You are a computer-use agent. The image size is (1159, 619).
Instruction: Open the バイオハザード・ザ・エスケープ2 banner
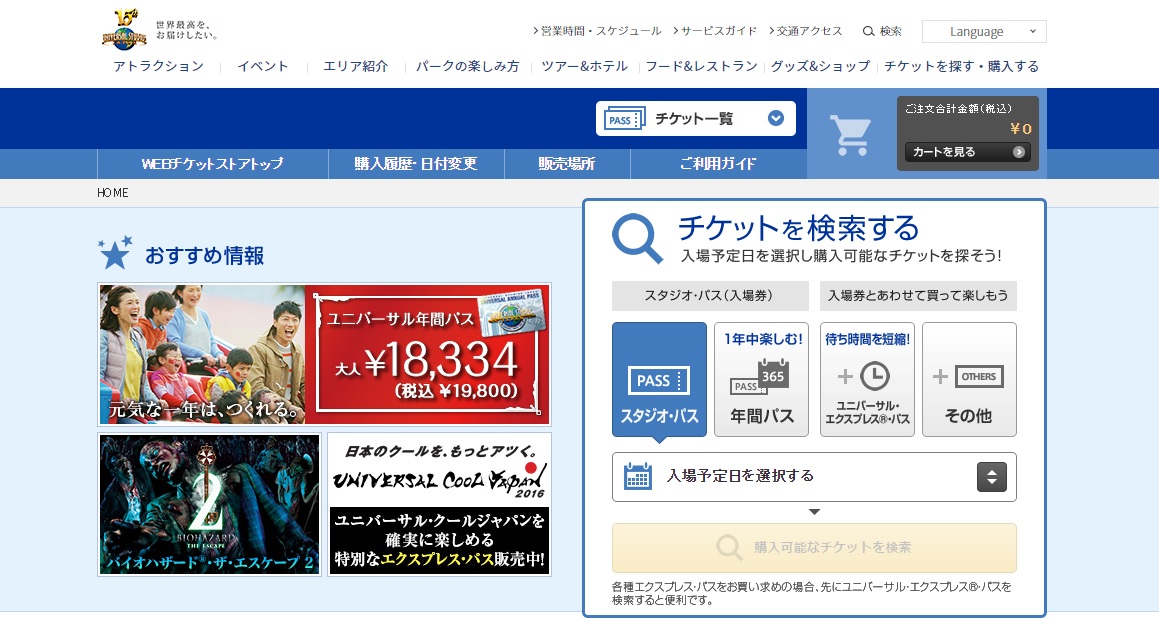coord(210,504)
